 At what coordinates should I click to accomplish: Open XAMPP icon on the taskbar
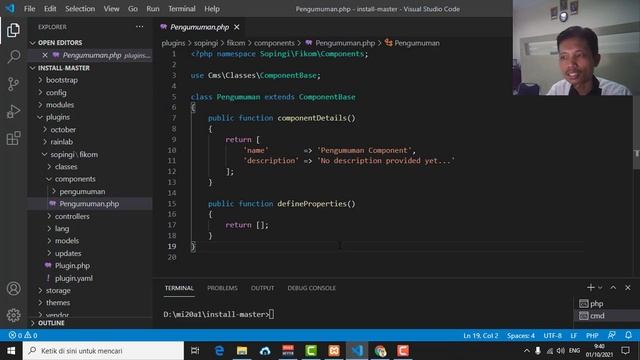click(x=334, y=351)
